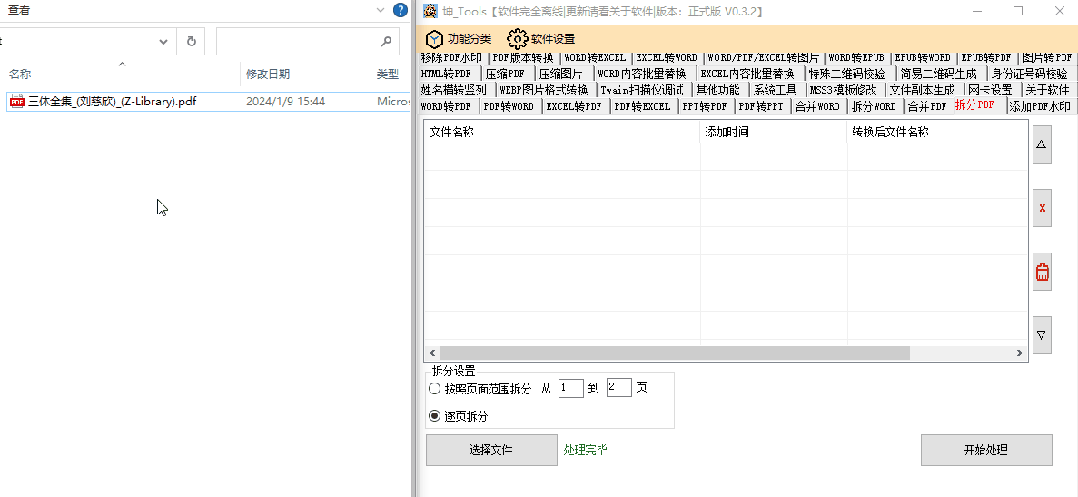Click the 查看 ribbon tab in Explorer
The height and width of the screenshot is (497, 1078).
19,10
